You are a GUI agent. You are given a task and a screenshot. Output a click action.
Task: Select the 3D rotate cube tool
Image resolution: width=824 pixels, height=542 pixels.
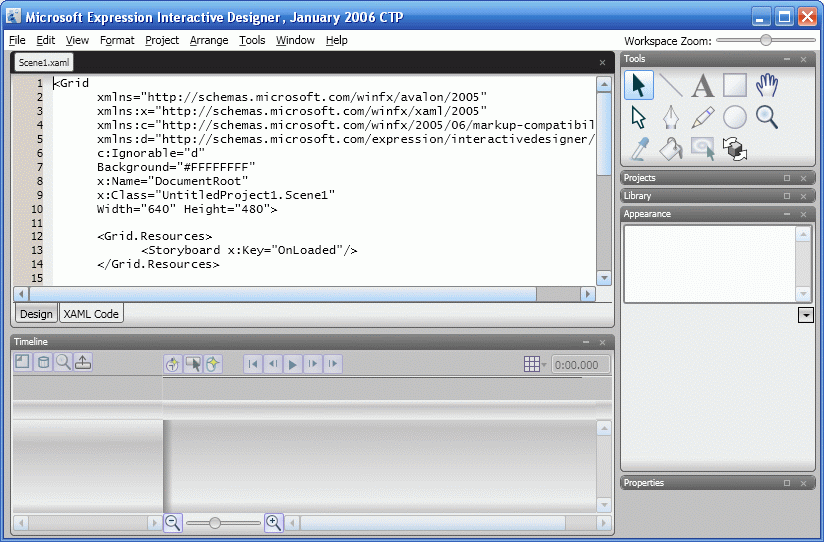[x=735, y=149]
